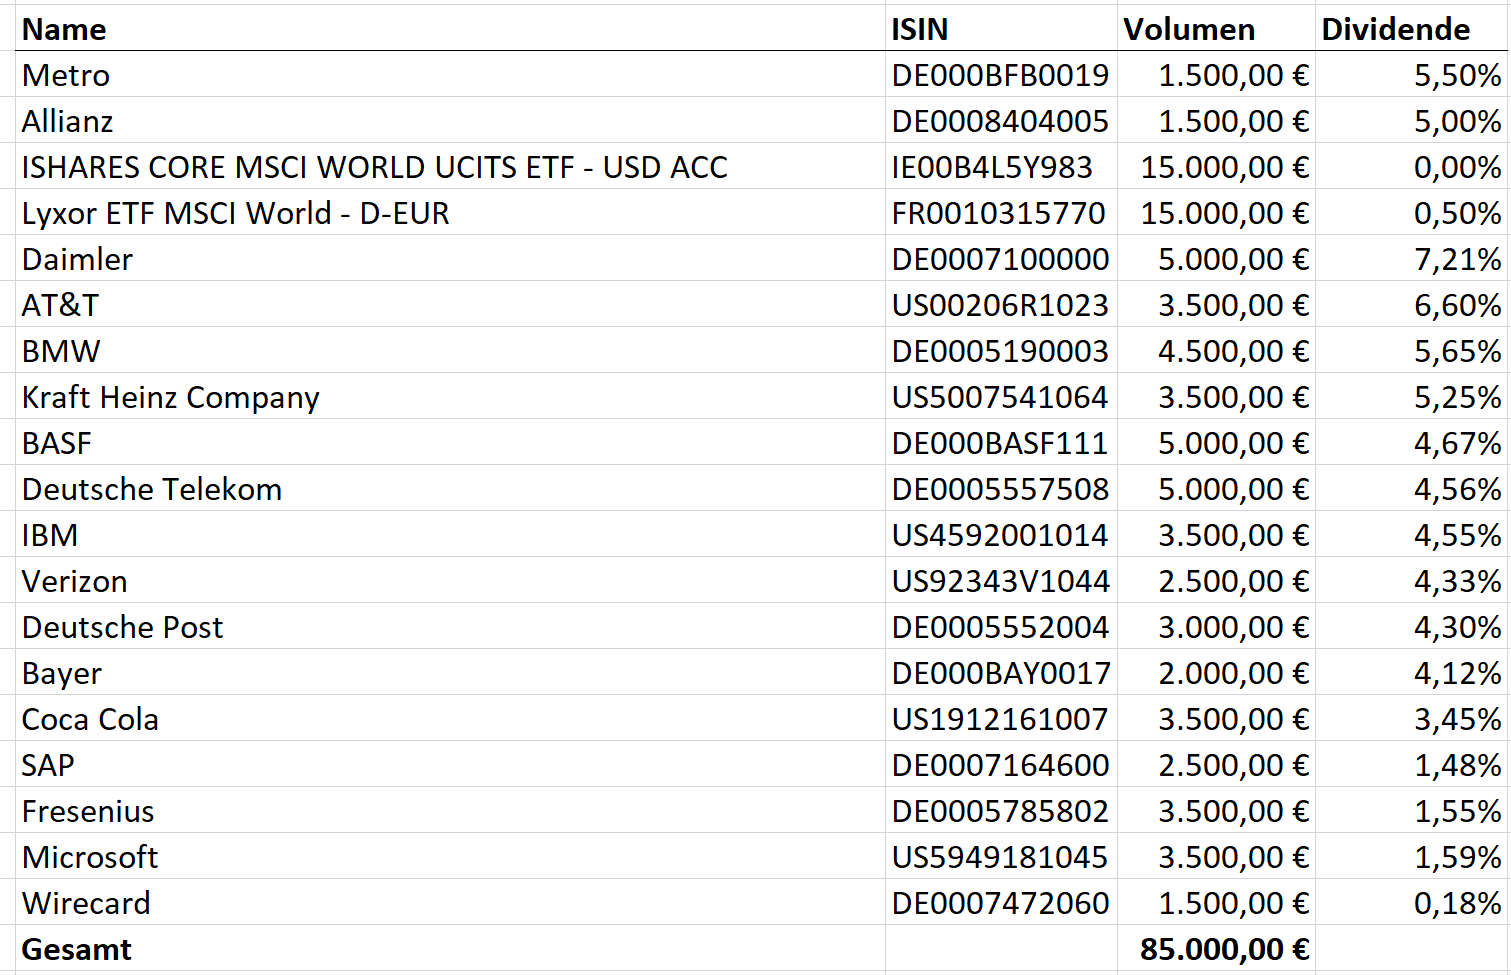
Task: Select Daimler's dividend value 7,21%
Action: point(1456,259)
